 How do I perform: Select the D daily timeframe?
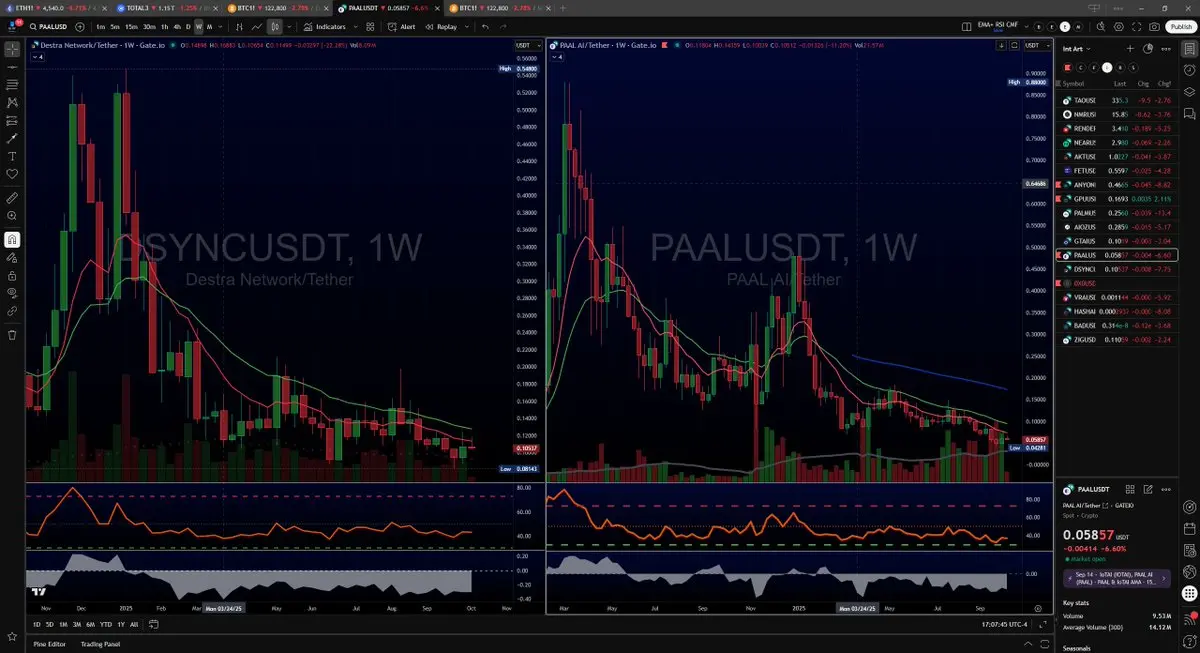(188, 26)
